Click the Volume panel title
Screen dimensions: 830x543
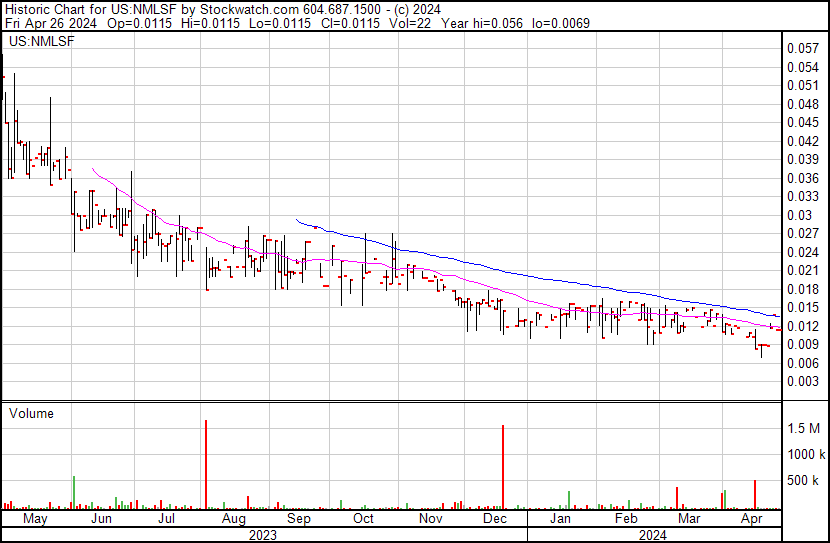pyautogui.click(x=31, y=413)
